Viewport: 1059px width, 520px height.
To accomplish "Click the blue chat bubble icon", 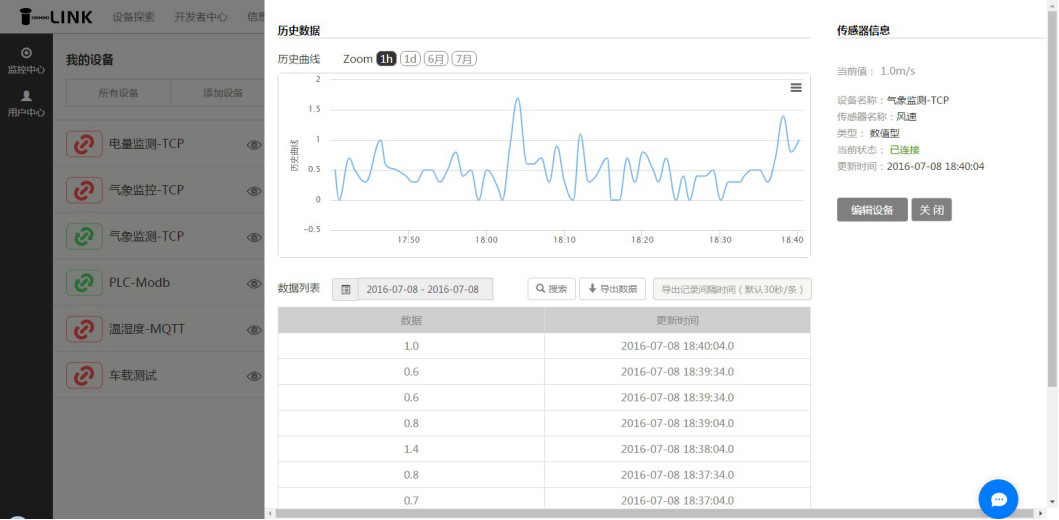I will (997, 498).
